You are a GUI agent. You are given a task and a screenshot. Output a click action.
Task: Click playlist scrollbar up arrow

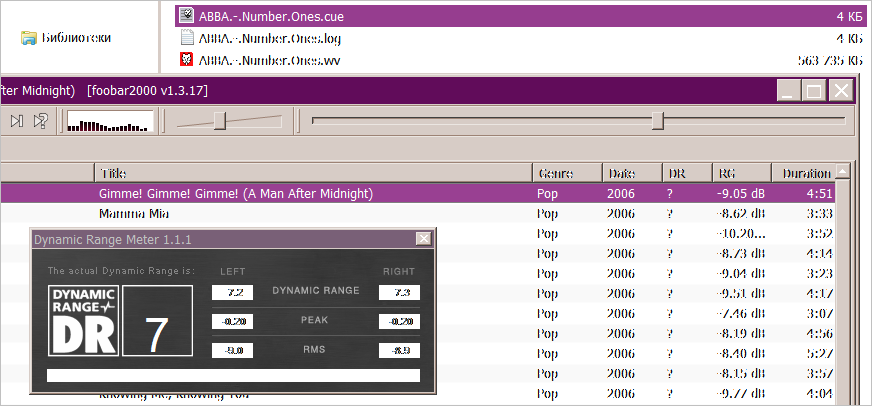(x=844, y=173)
